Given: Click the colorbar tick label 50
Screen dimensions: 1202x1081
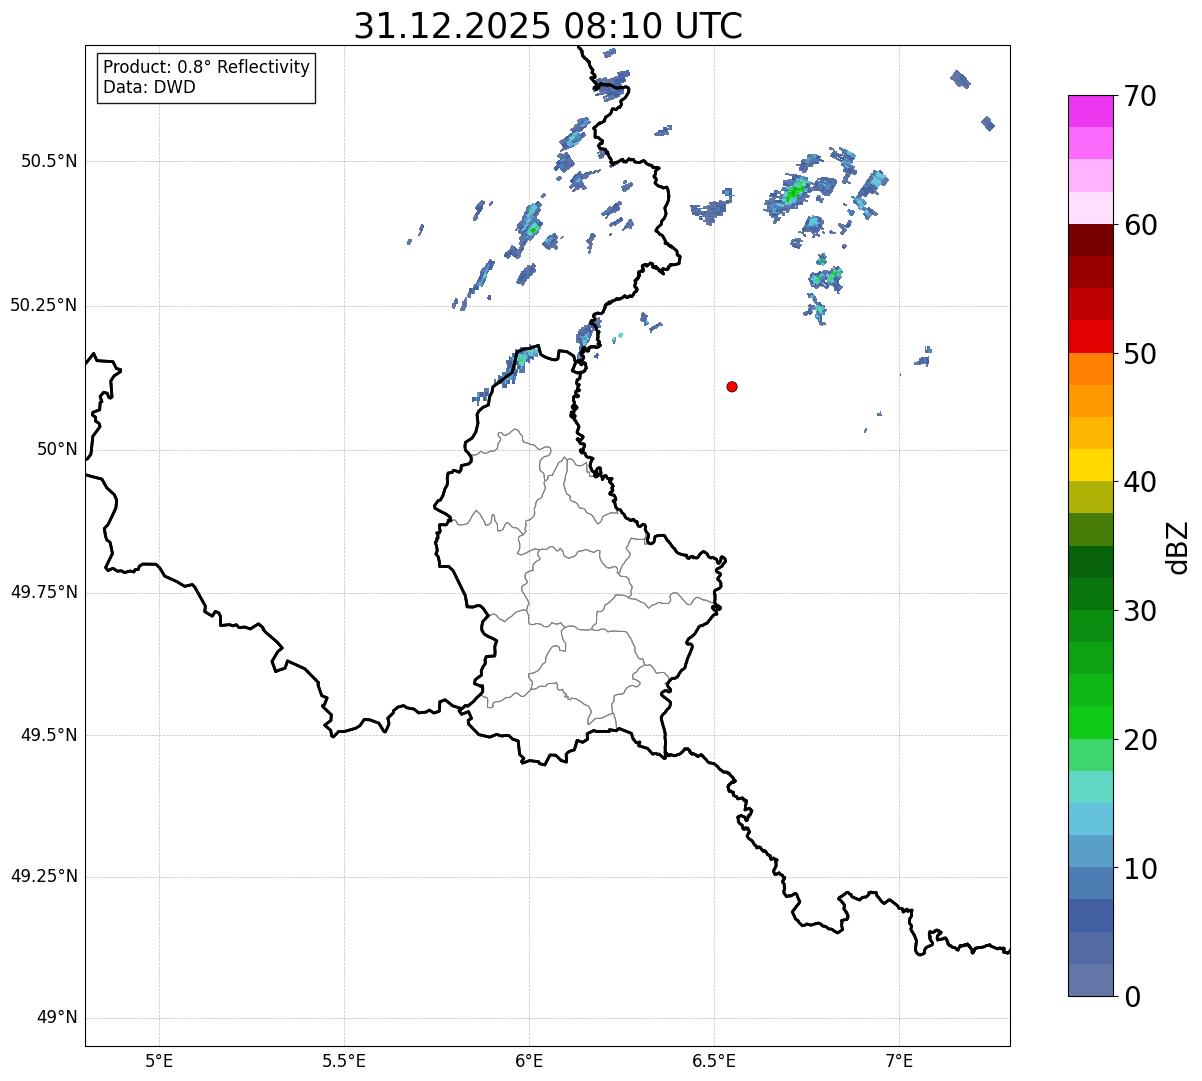Looking at the screenshot, I should pos(1139,354).
